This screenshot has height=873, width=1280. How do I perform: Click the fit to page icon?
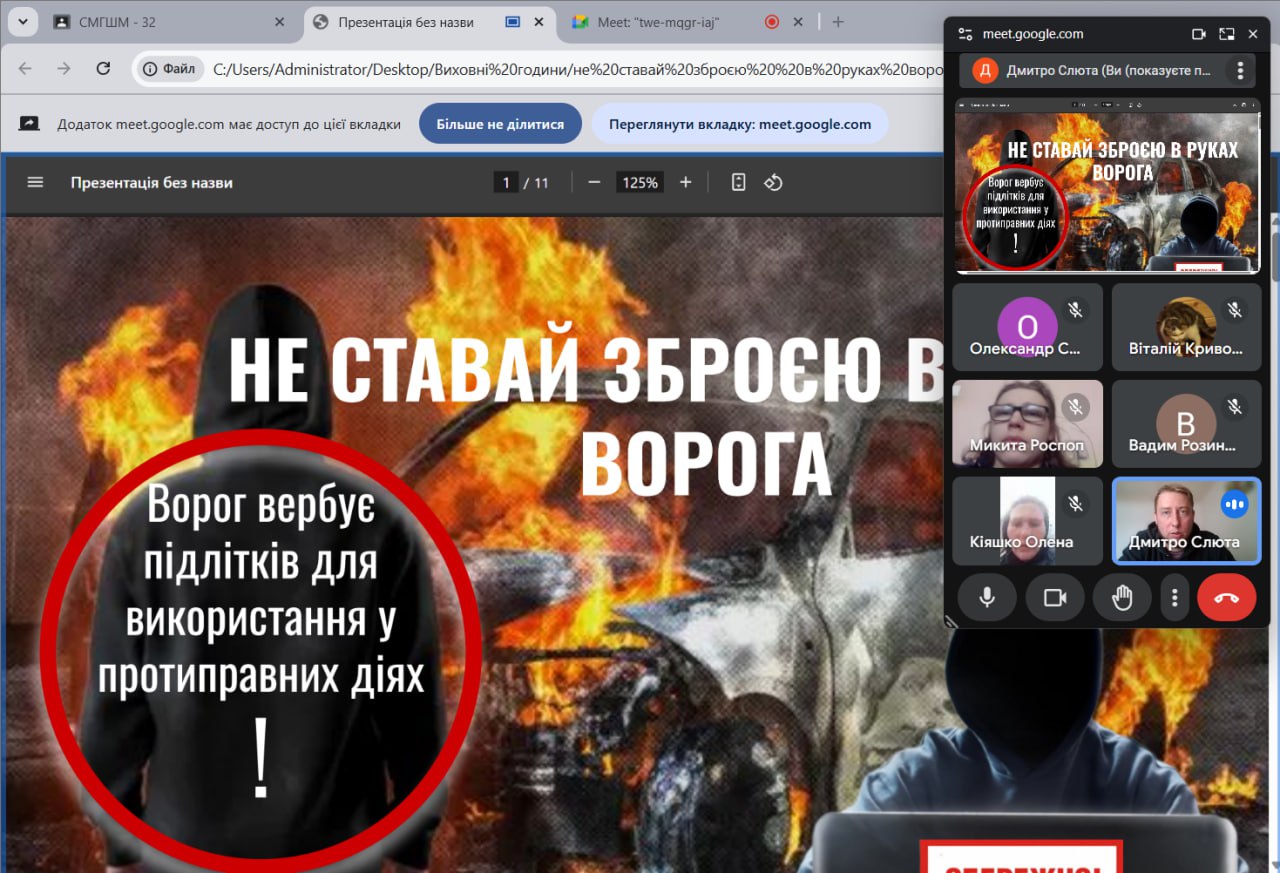click(x=738, y=182)
